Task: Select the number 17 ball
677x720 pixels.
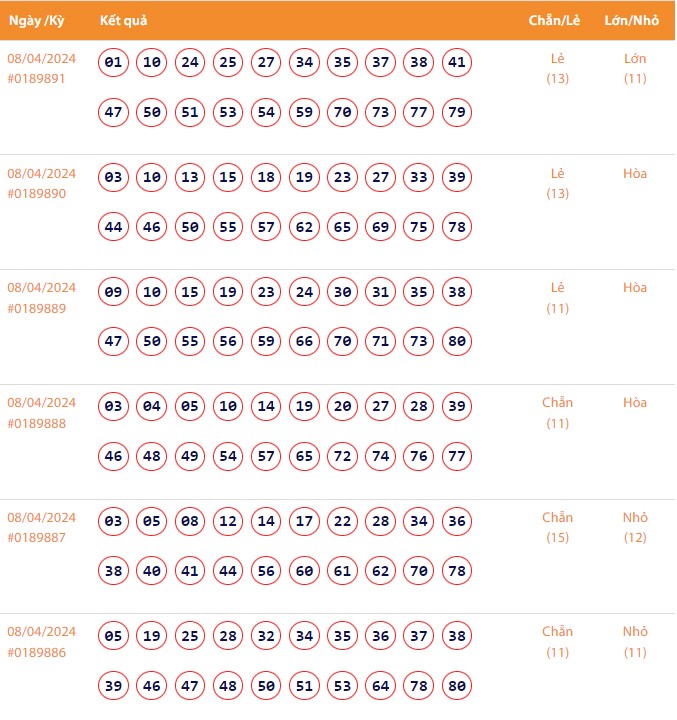Action: point(304,521)
